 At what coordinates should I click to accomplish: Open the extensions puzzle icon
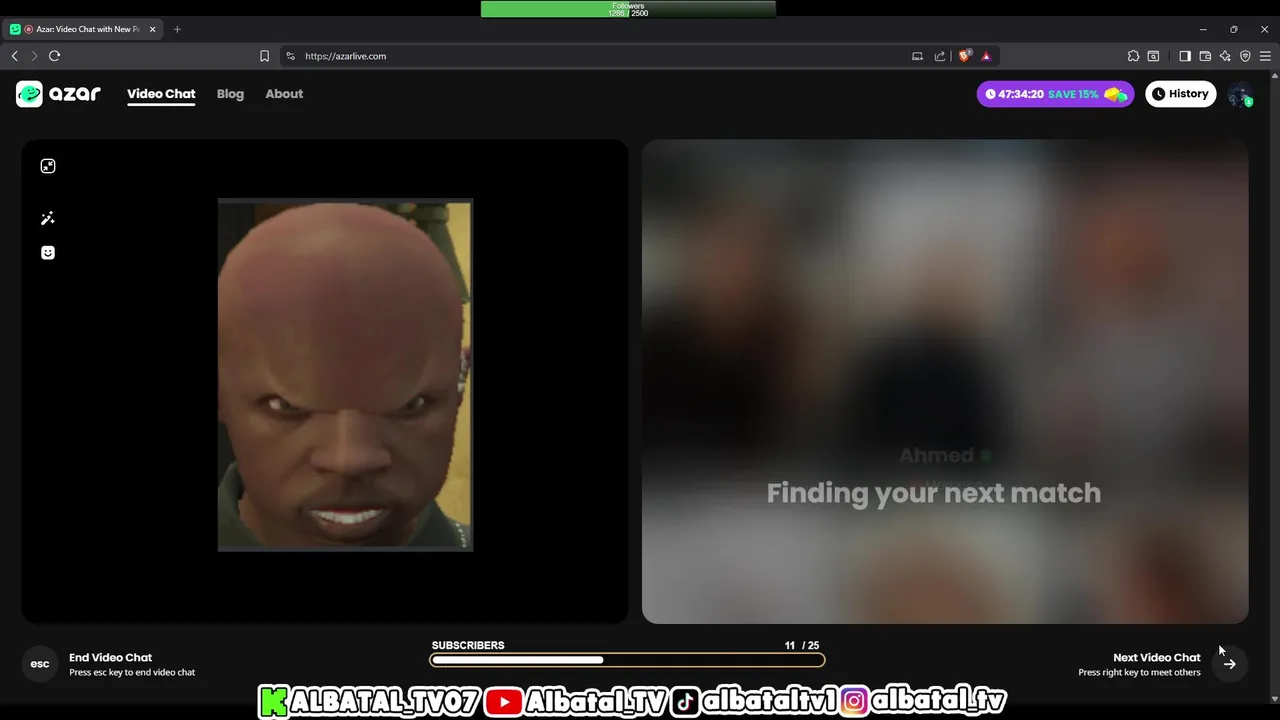(x=1133, y=56)
